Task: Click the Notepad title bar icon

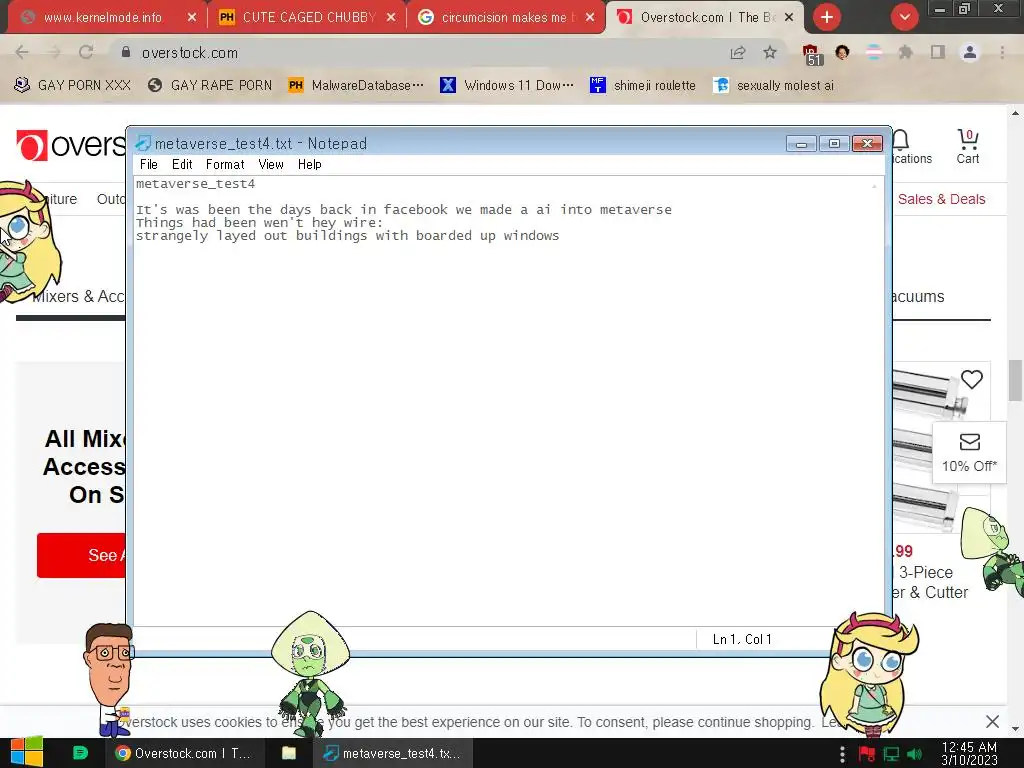Action: click(143, 143)
